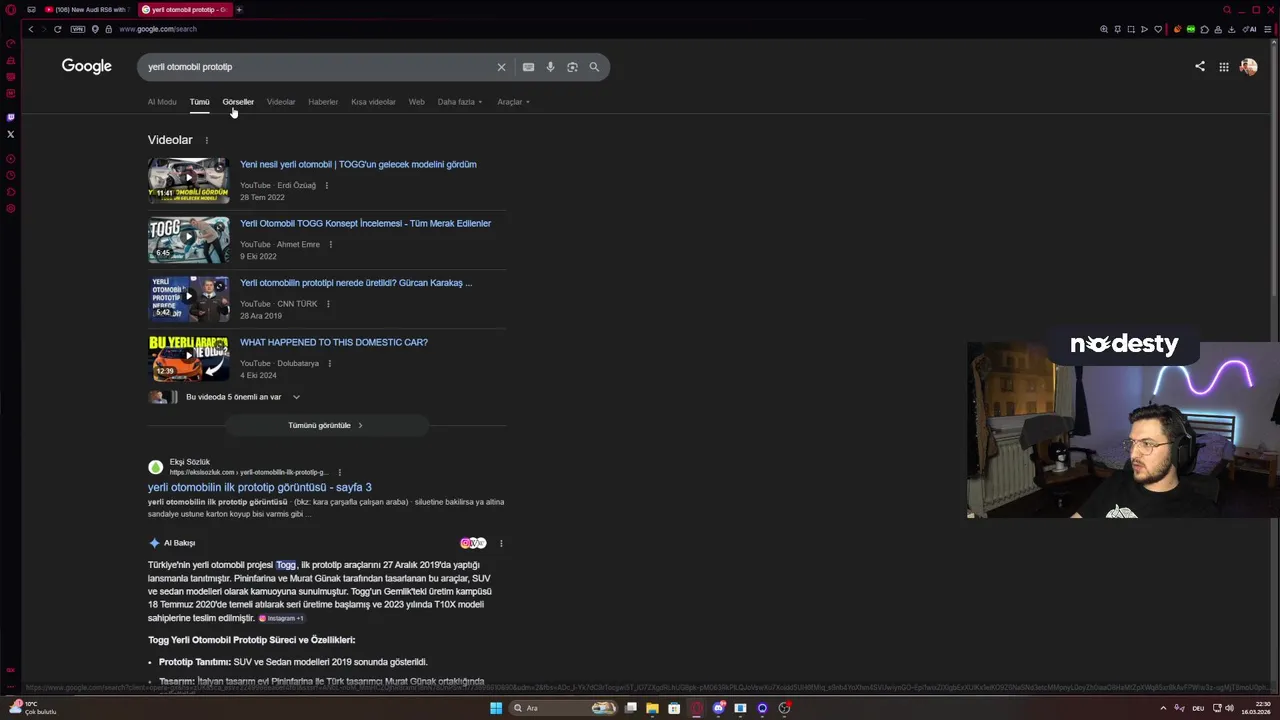Open 'WHAT HAPPENED TO THIS DOMESTIC CAR?' link

[334, 342]
